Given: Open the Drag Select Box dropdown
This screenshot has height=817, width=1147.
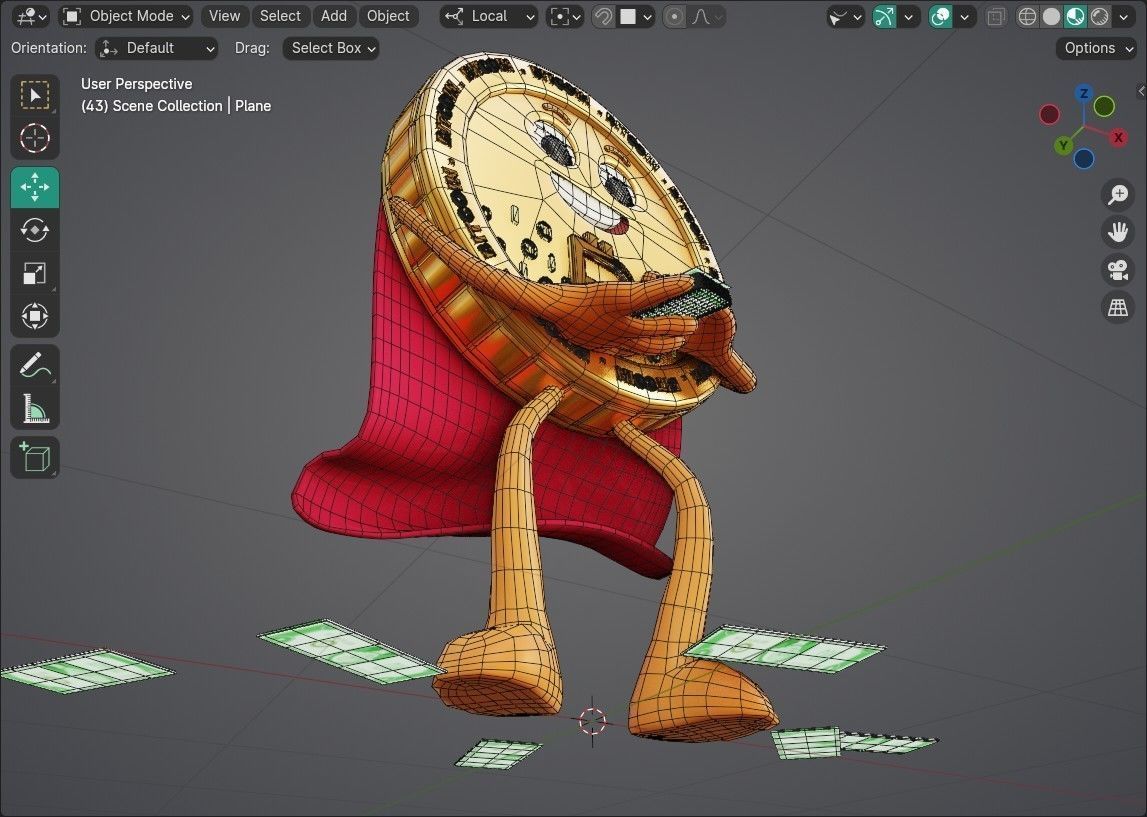Looking at the screenshot, I should click(x=331, y=48).
